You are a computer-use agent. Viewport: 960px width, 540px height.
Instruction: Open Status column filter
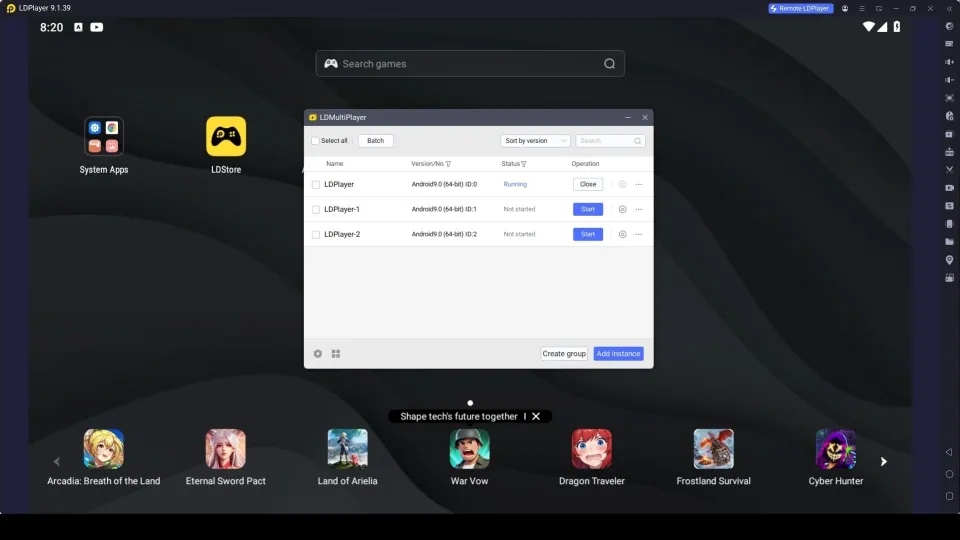tap(523, 164)
